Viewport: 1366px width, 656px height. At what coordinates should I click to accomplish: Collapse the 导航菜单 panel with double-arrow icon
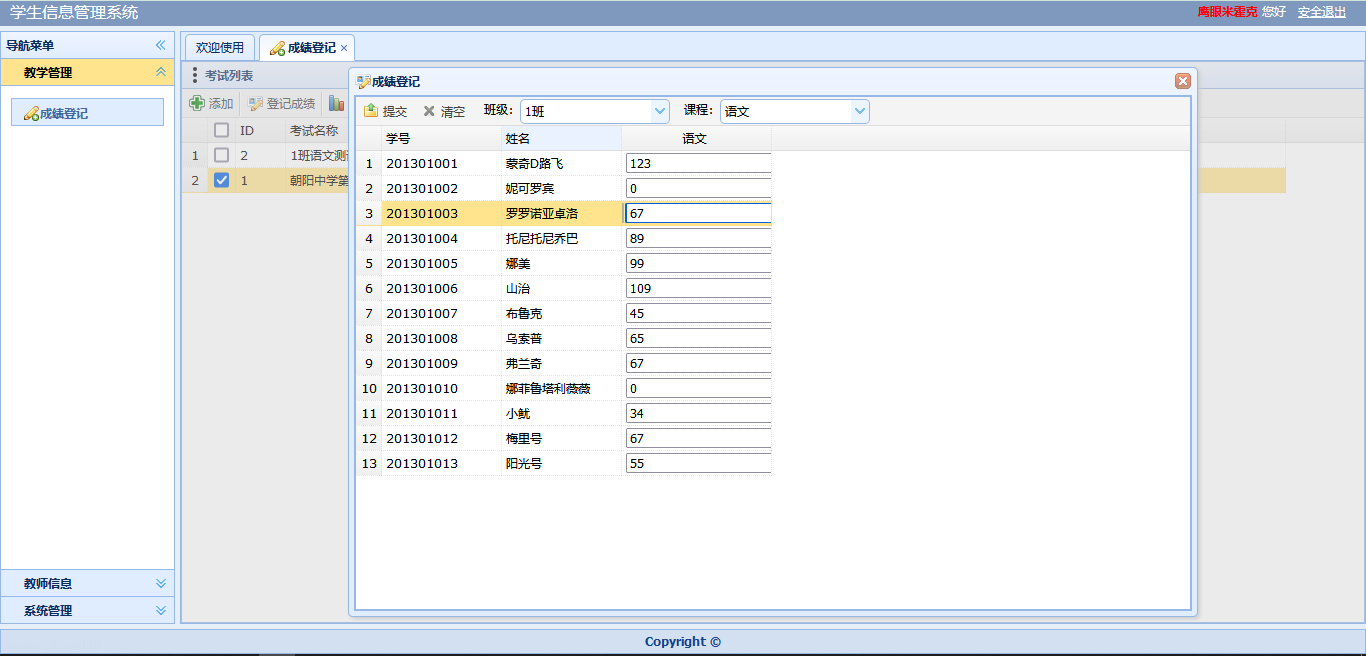pyautogui.click(x=160, y=45)
